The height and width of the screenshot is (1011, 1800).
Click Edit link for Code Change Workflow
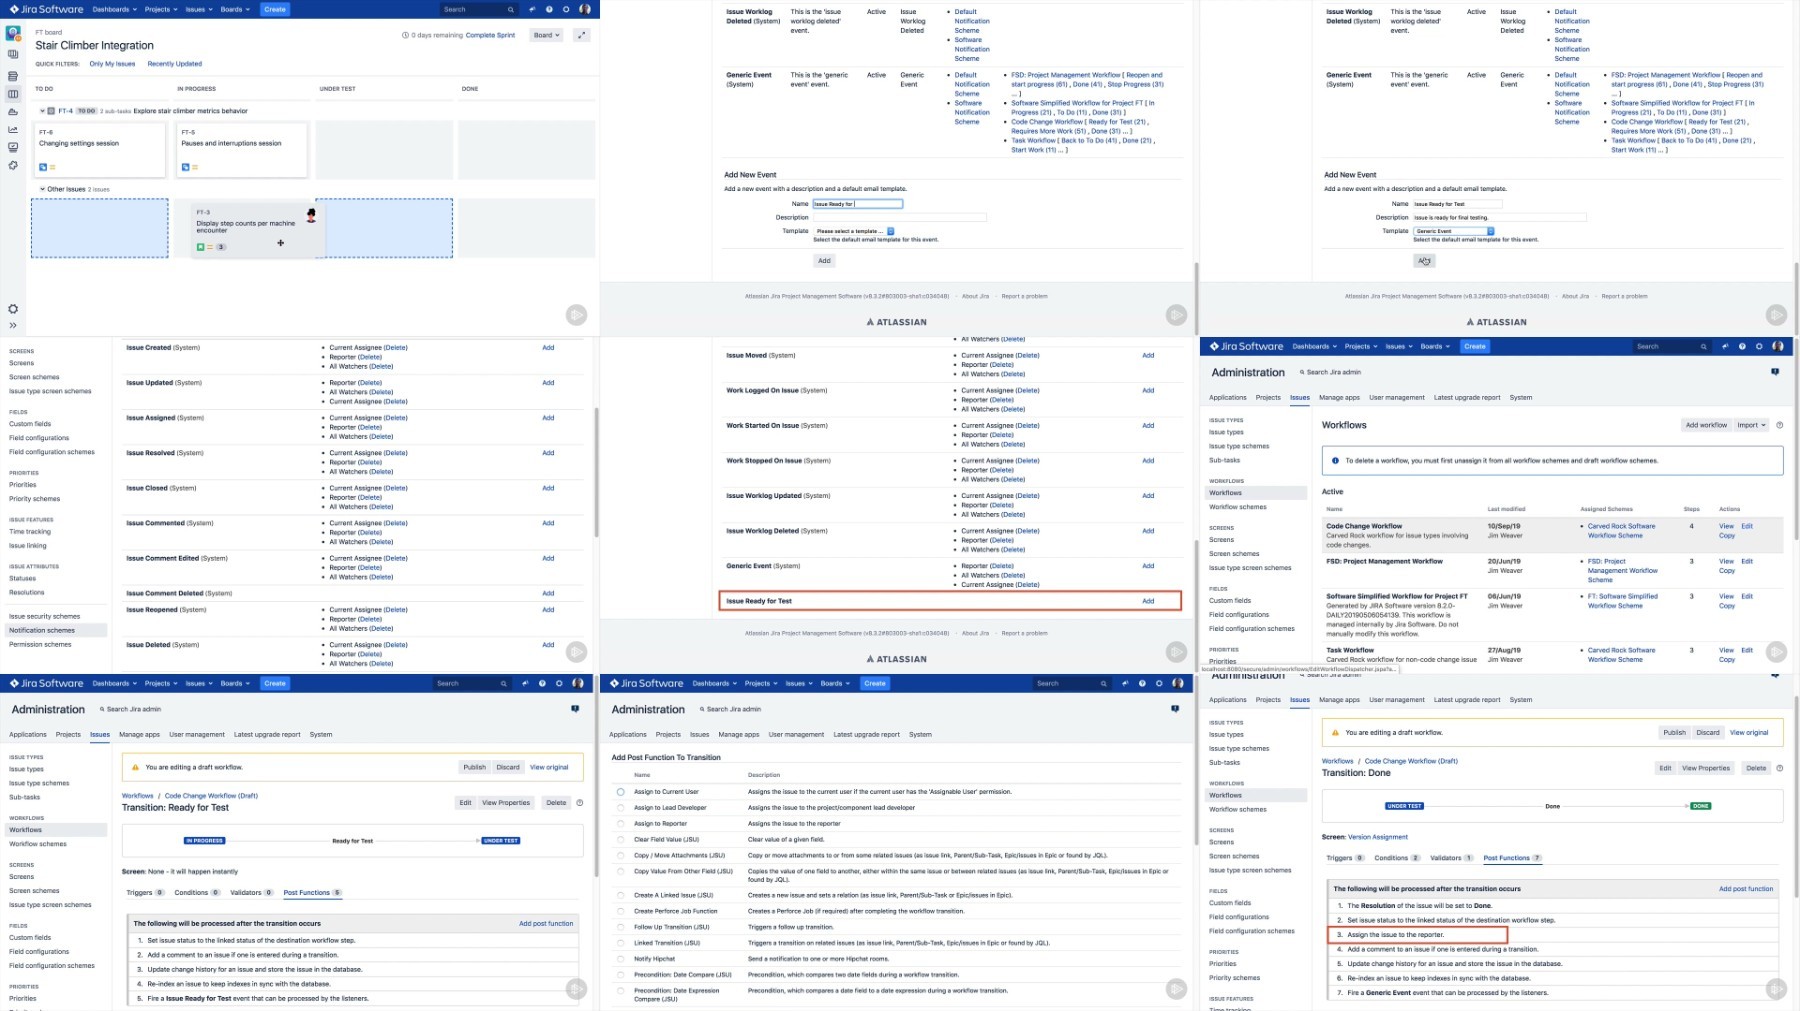[x=1747, y=526]
